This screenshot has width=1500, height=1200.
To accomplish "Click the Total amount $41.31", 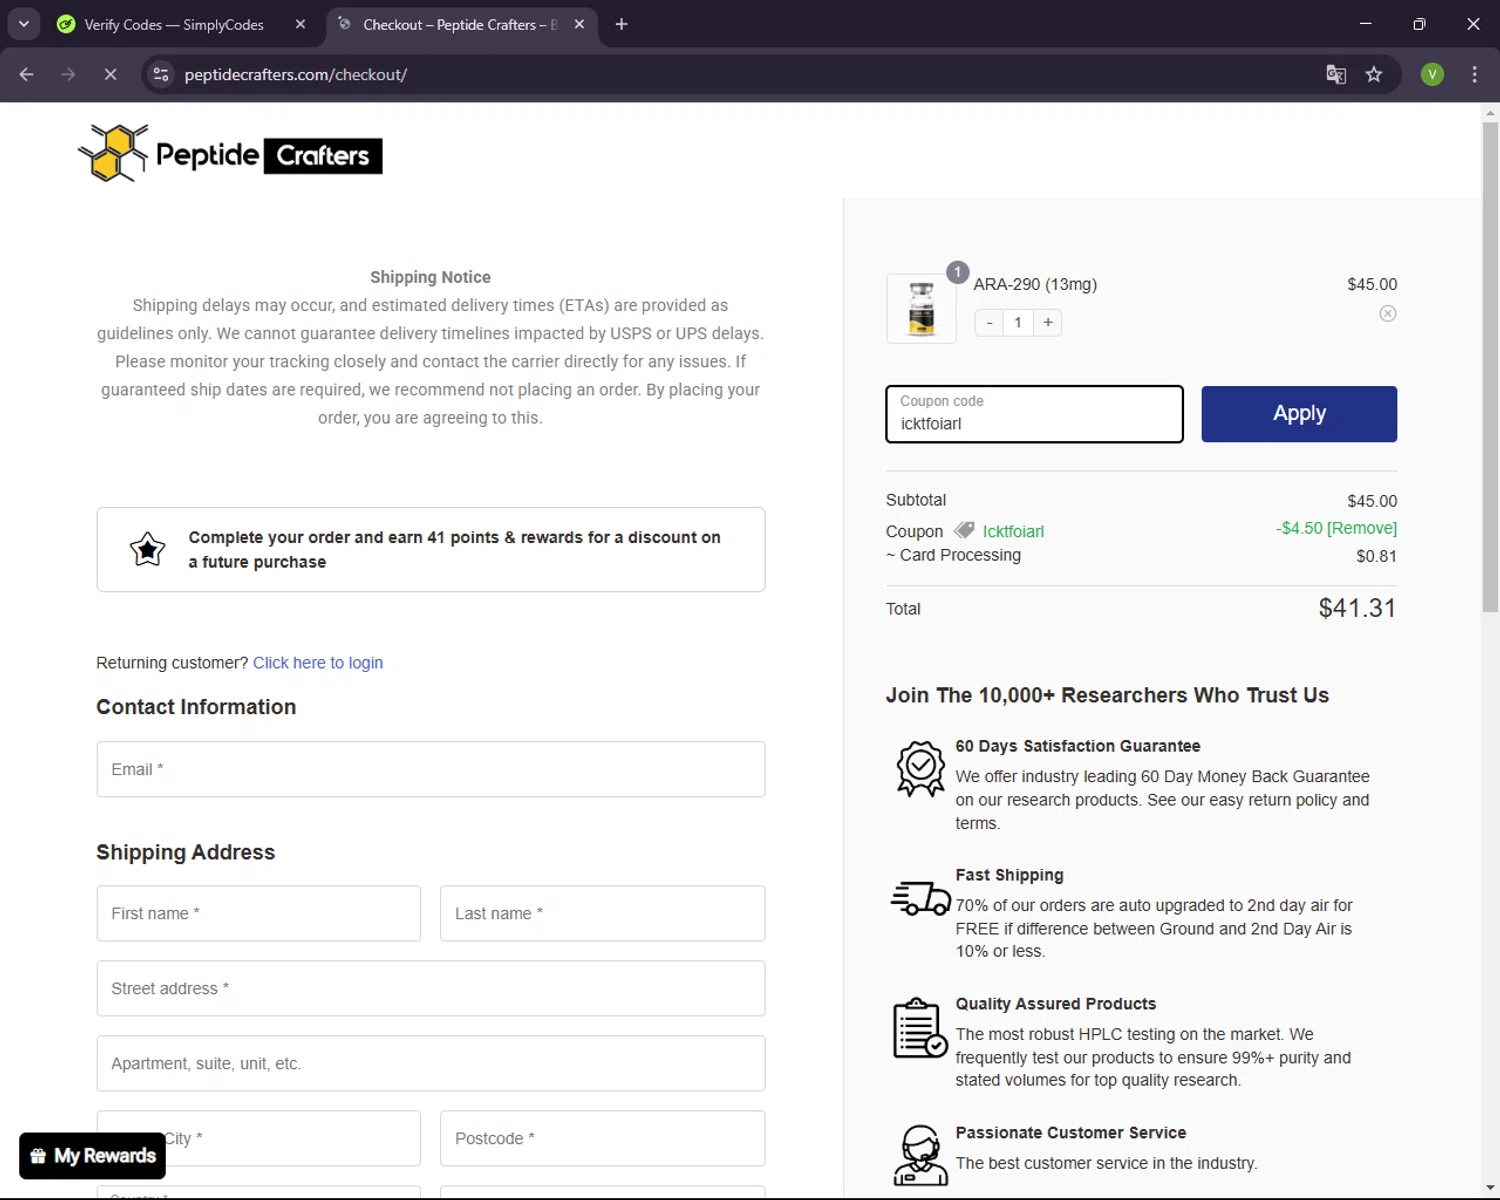I will click(1357, 608).
